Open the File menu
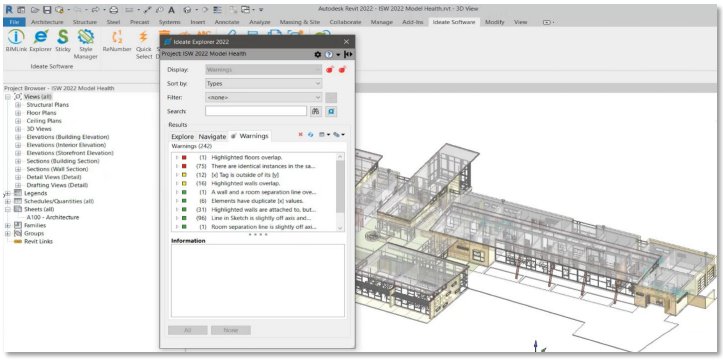The width and height of the screenshot is (723, 361). coord(14,22)
